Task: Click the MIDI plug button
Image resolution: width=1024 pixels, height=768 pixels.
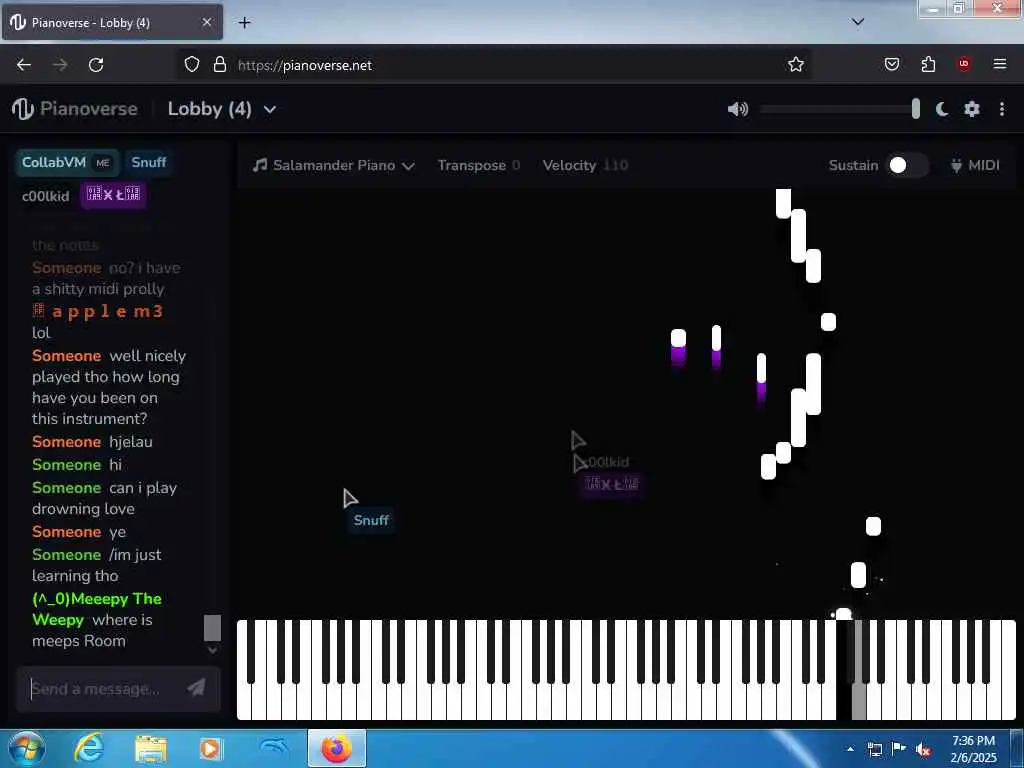Action: point(975,165)
